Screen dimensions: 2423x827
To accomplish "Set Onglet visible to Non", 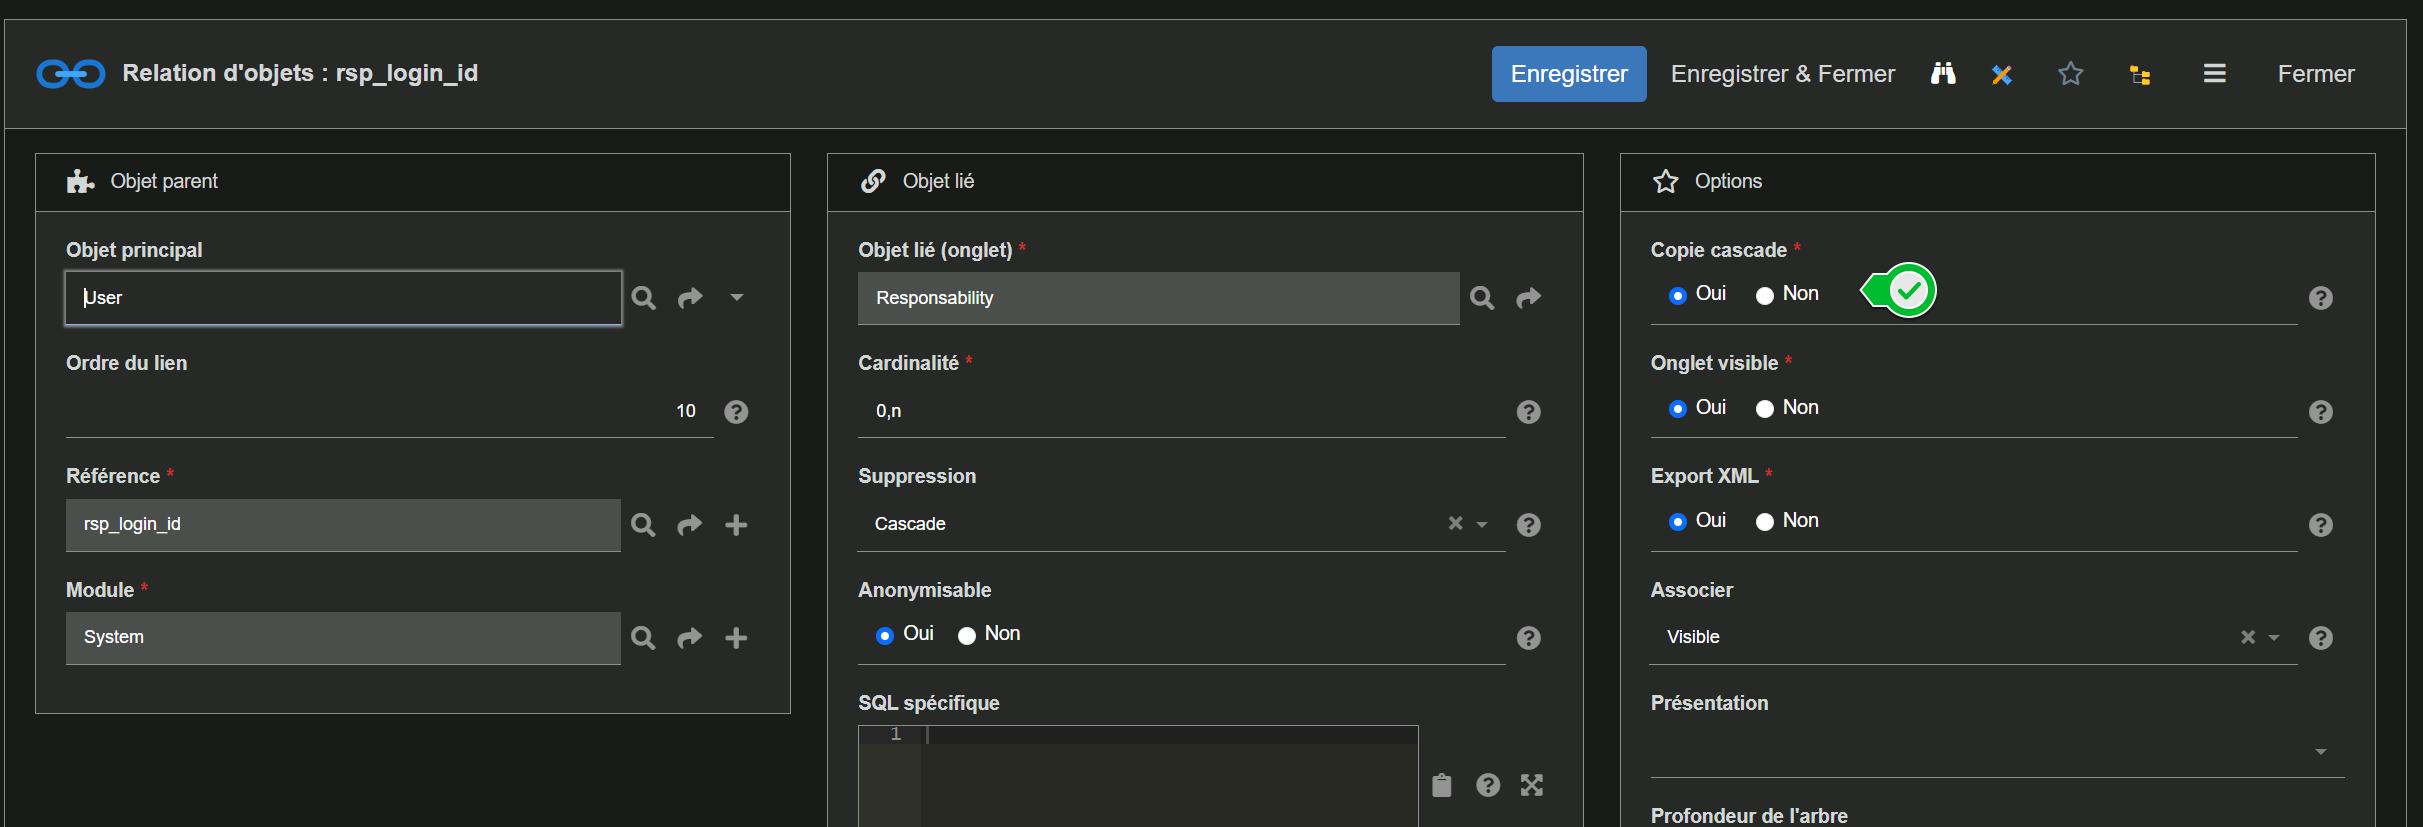I will pos(1765,409).
